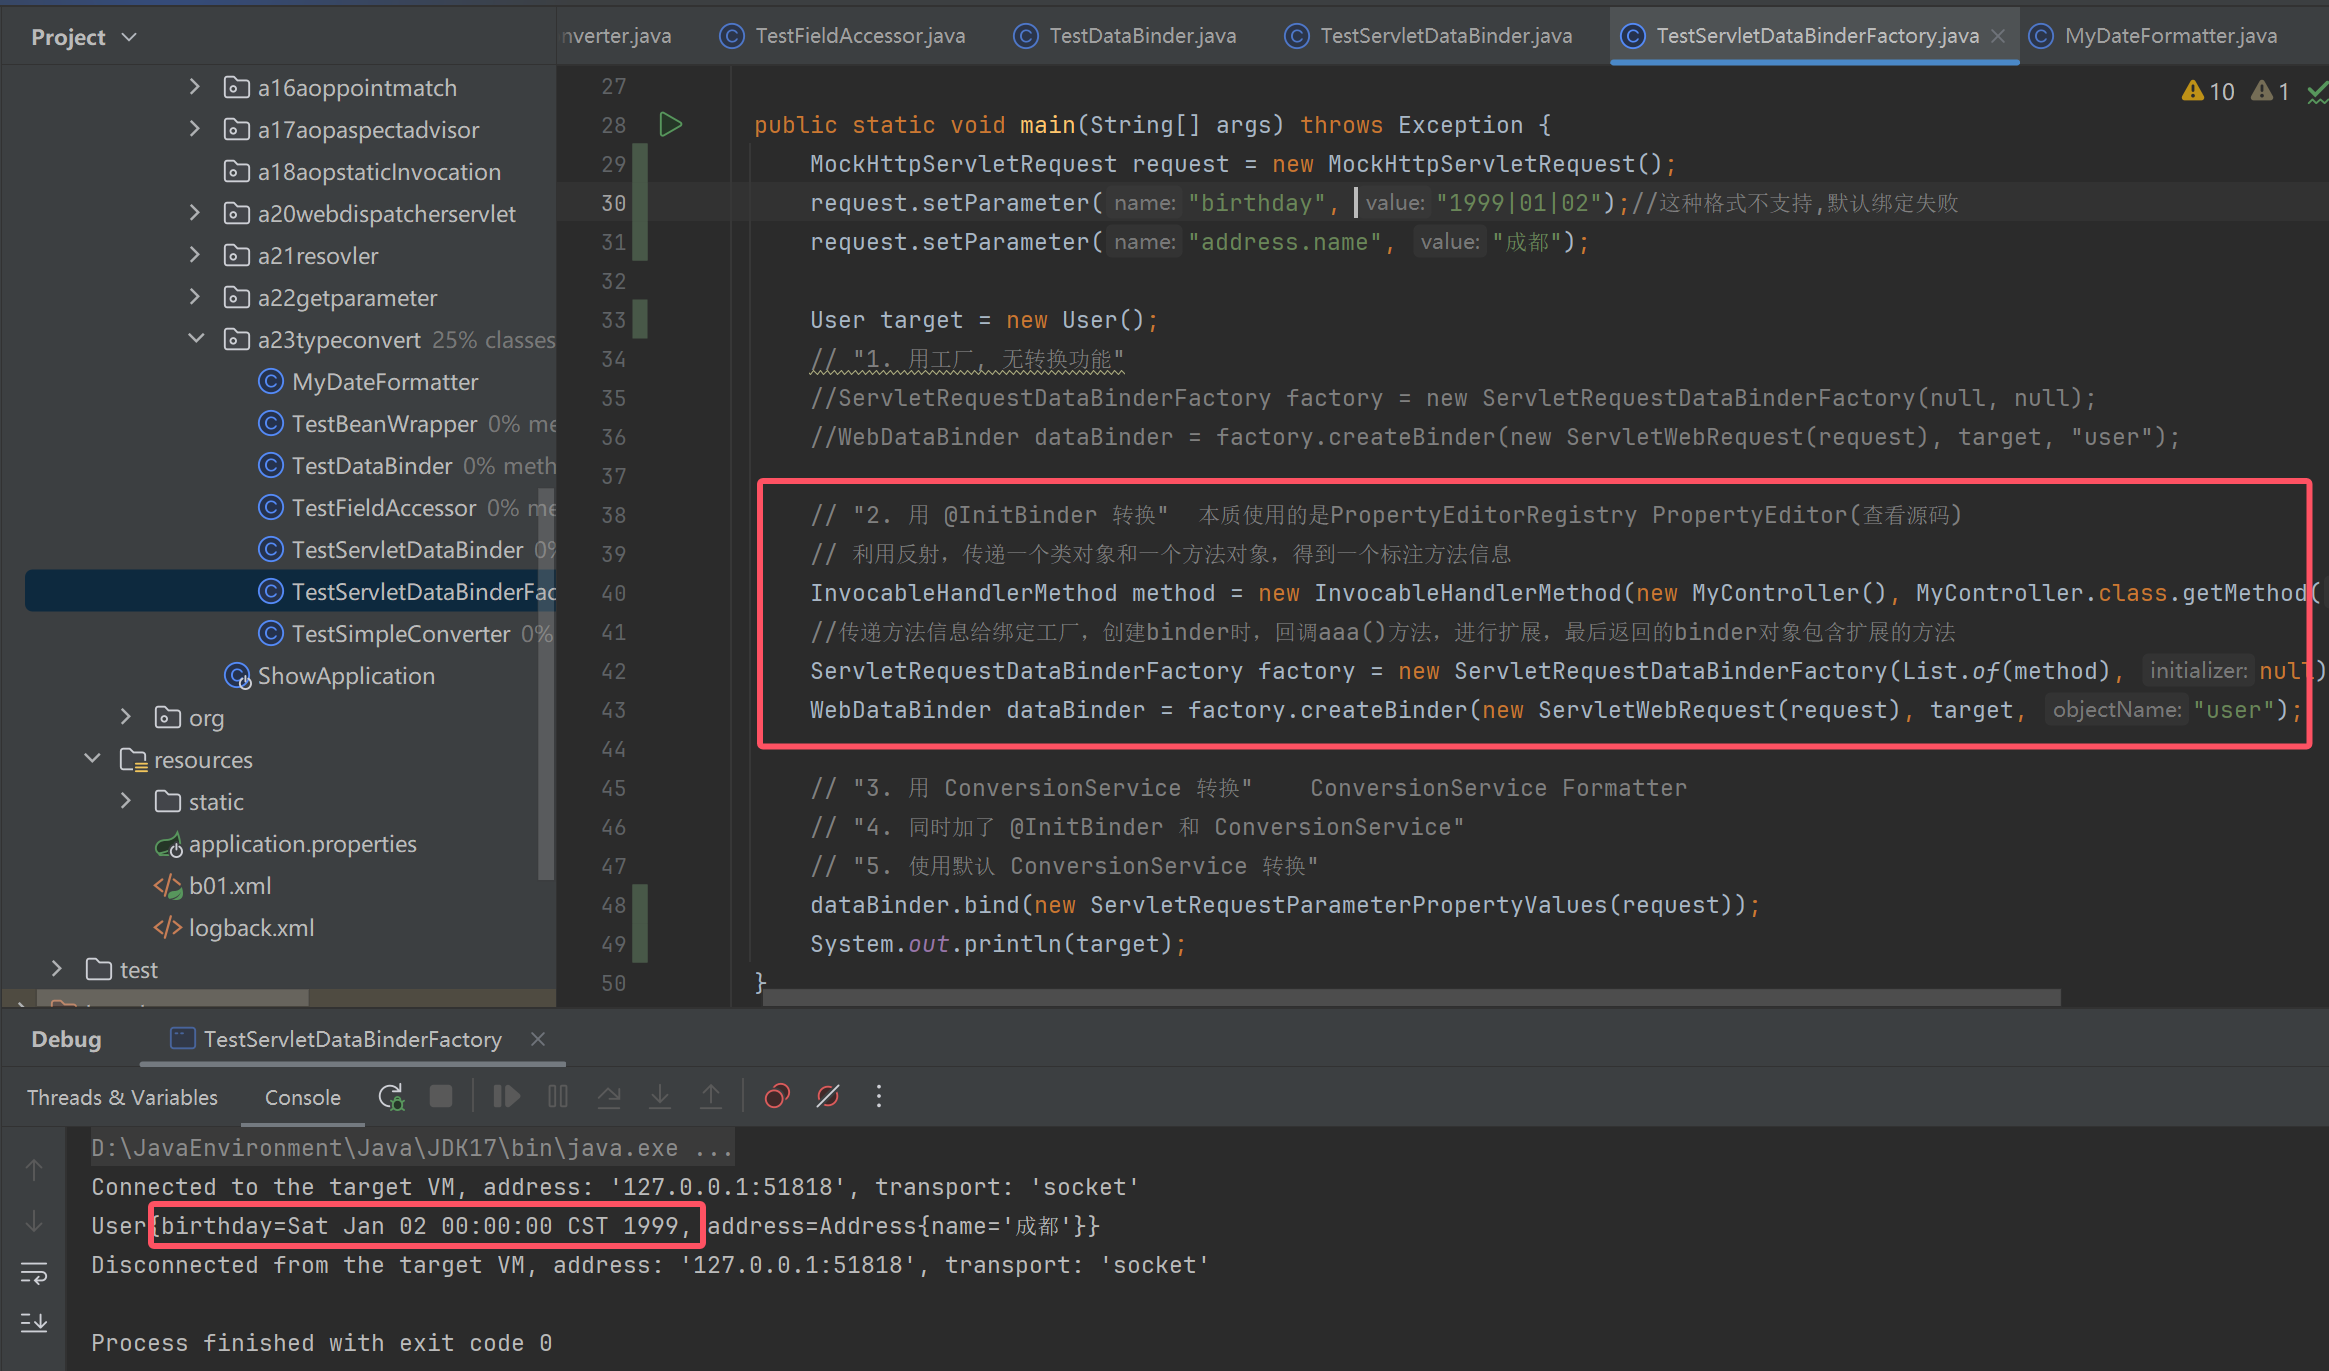Click Debug tool window title
Viewport: 2329px width, 1371px height.
pyautogui.click(x=66, y=1039)
